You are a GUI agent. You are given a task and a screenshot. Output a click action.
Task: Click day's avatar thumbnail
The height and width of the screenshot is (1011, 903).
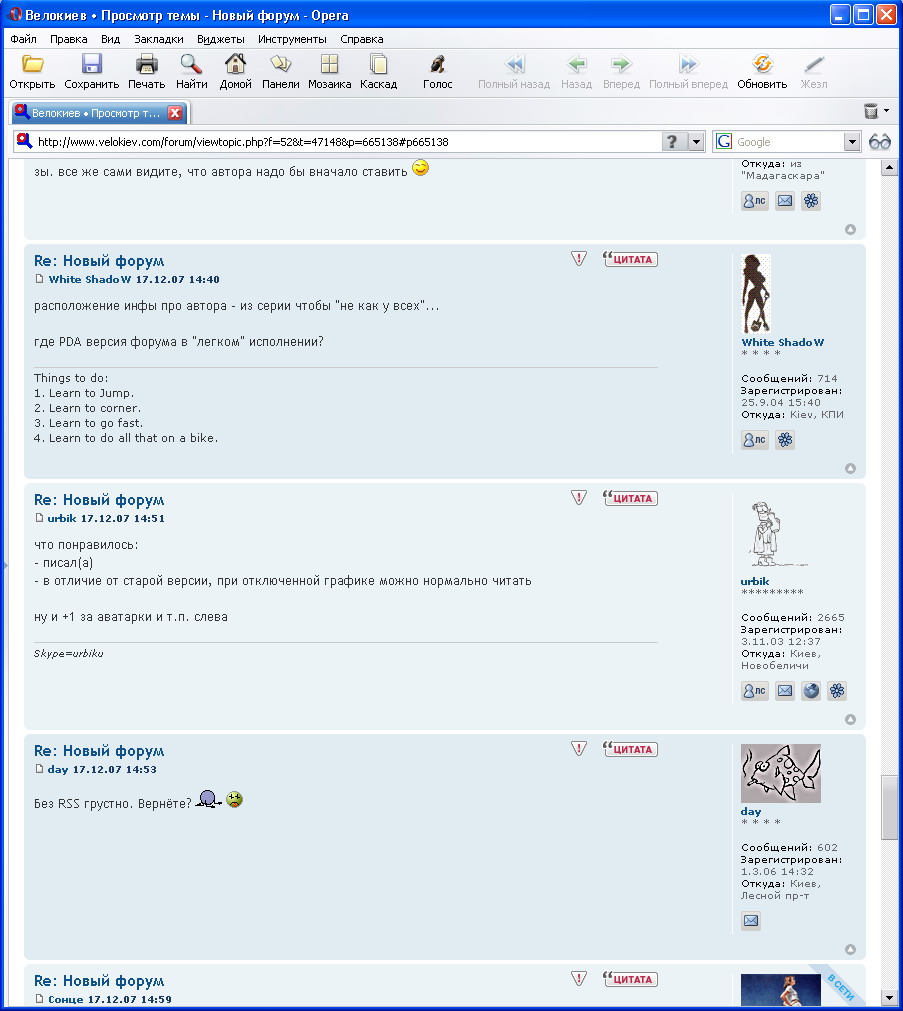point(780,773)
